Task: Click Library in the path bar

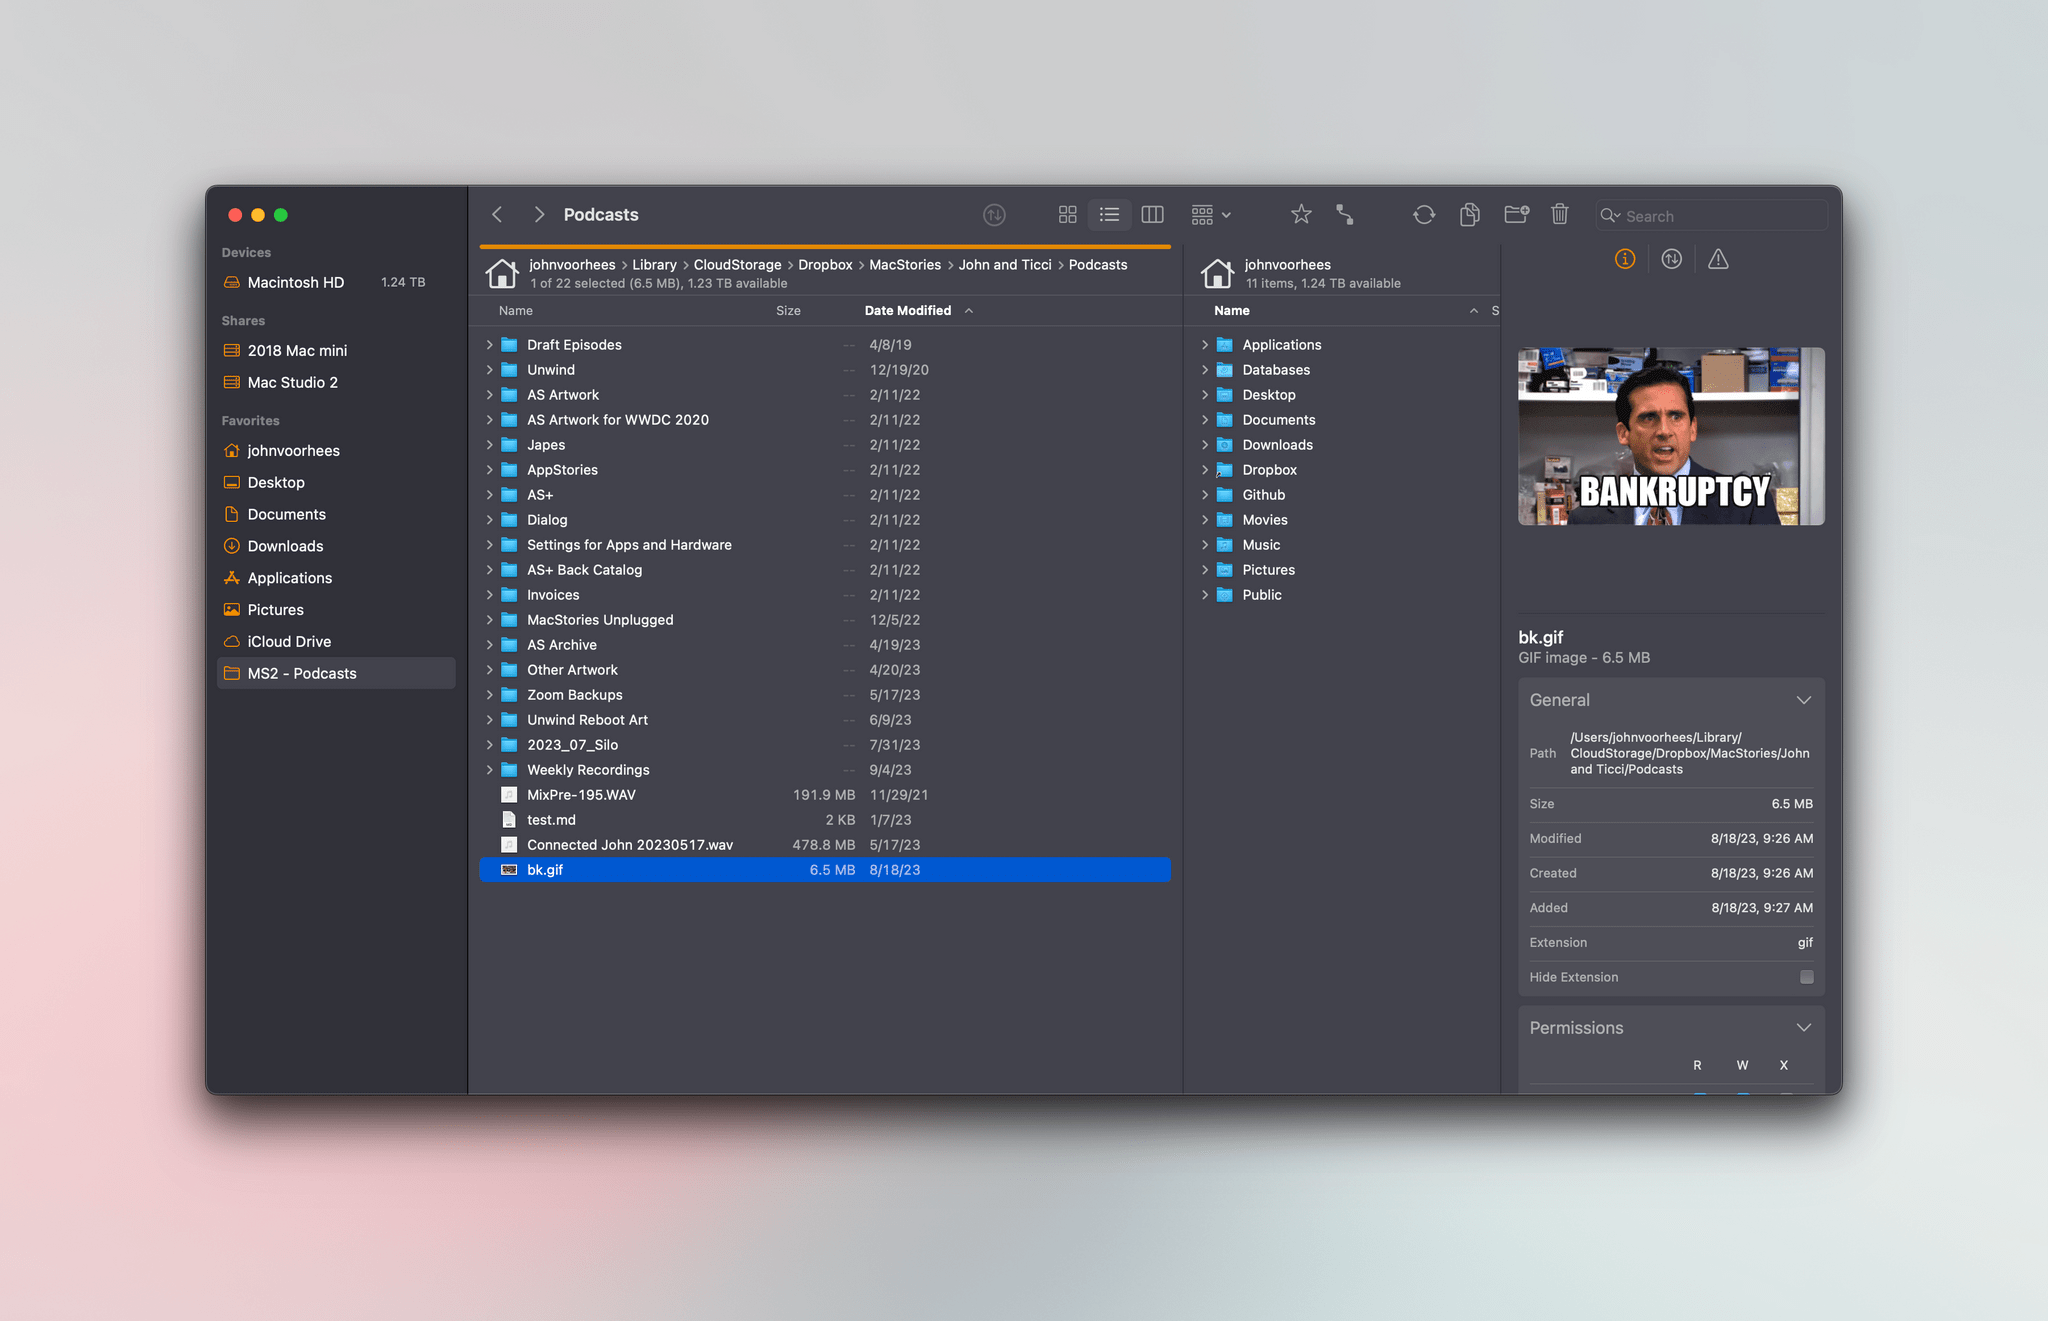Action: 654,265
